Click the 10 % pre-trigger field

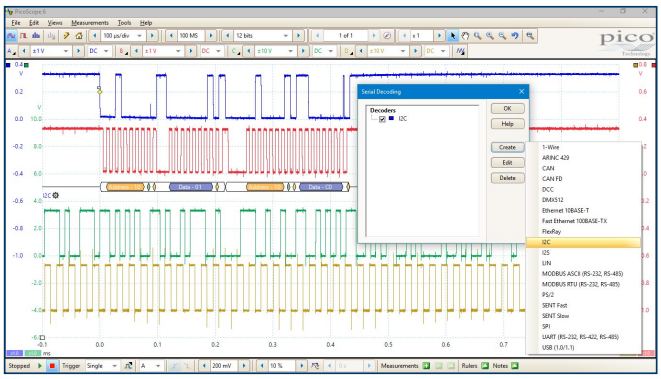pyautogui.click(x=282, y=366)
